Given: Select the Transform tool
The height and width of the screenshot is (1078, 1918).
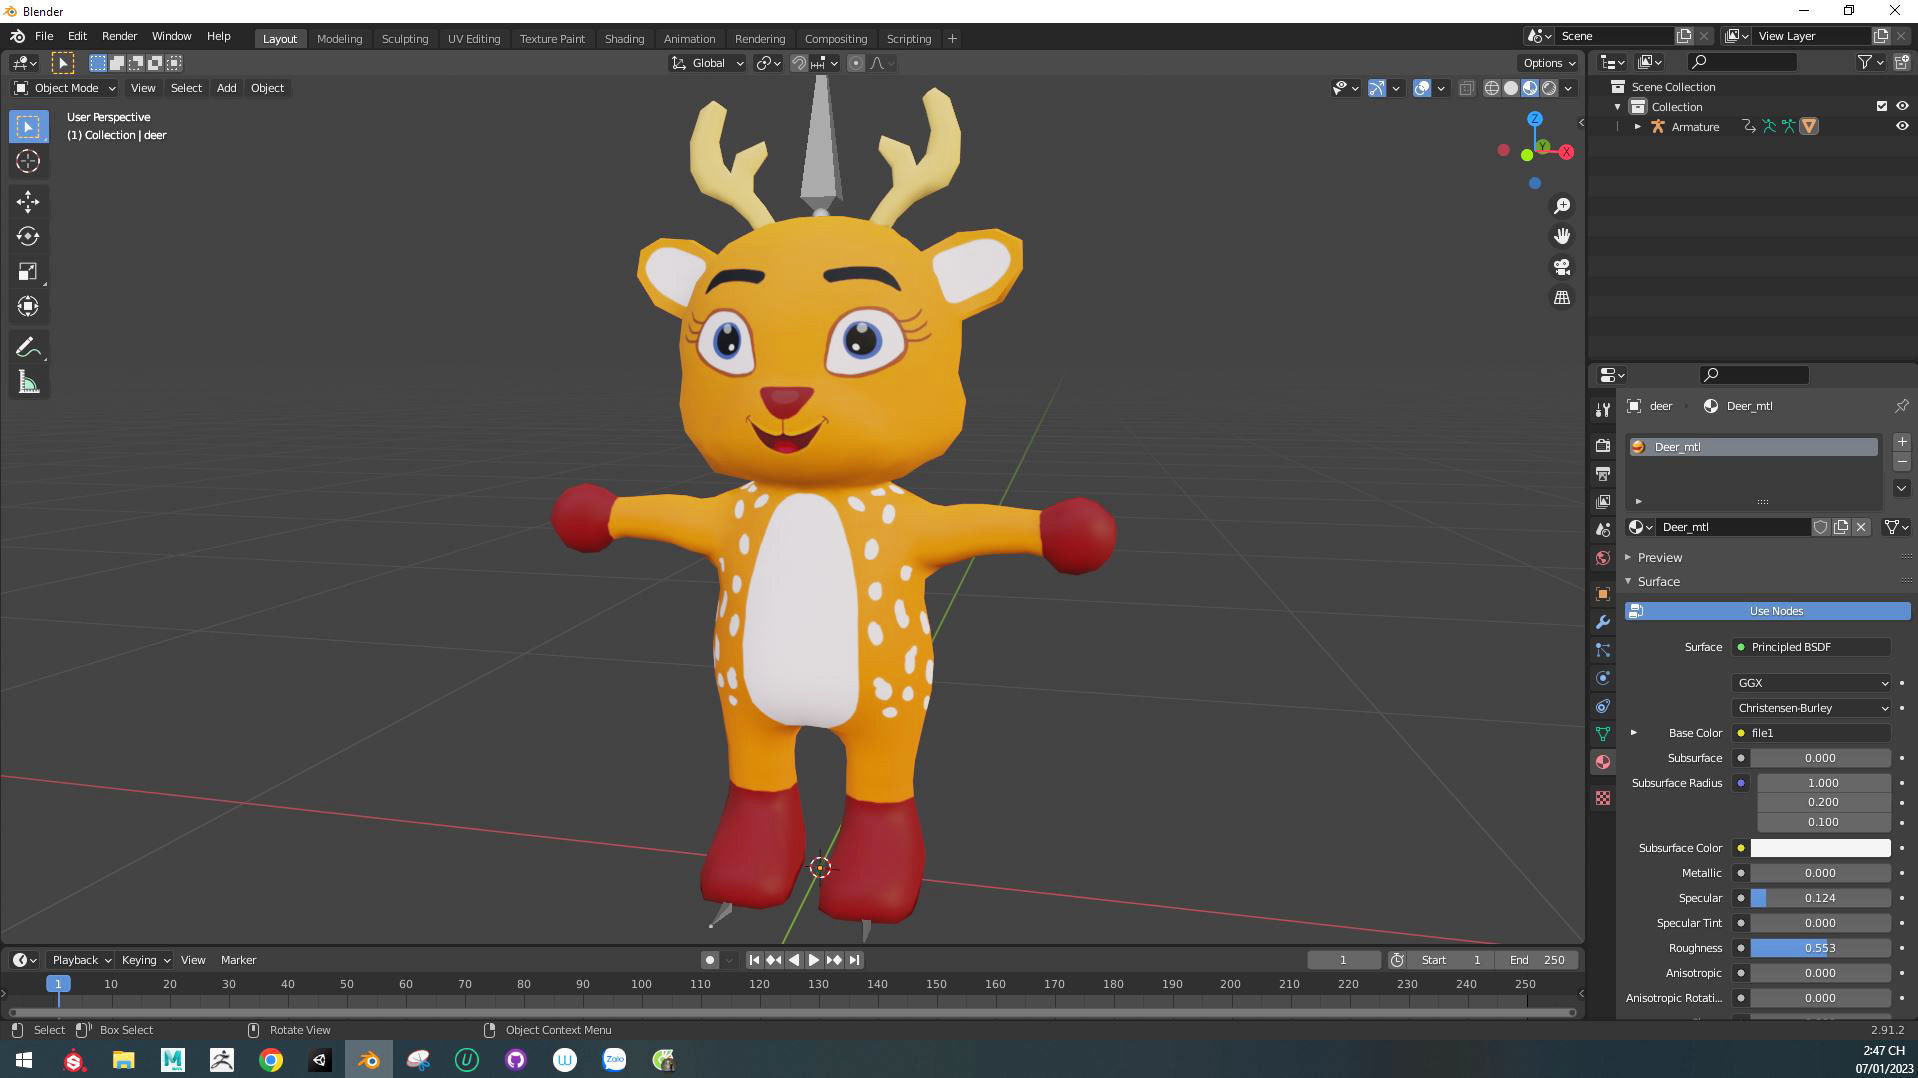Looking at the screenshot, I should pos(28,307).
